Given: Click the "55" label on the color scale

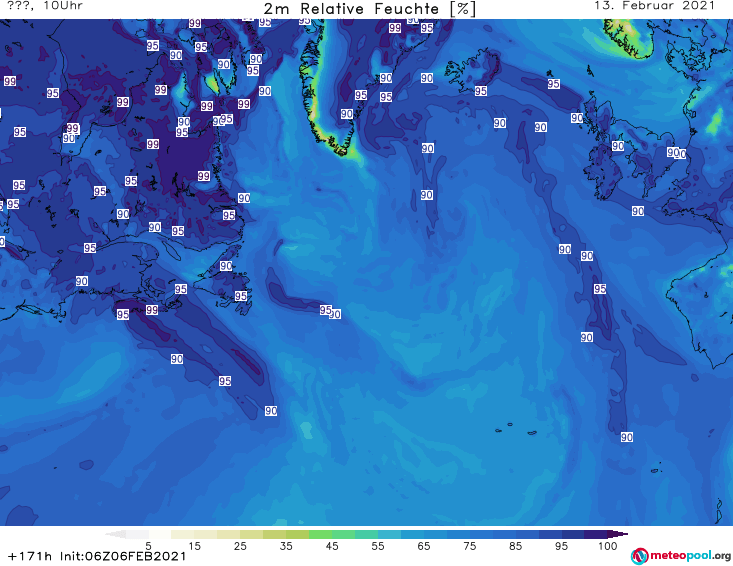Looking at the screenshot, I should click(378, 546).
